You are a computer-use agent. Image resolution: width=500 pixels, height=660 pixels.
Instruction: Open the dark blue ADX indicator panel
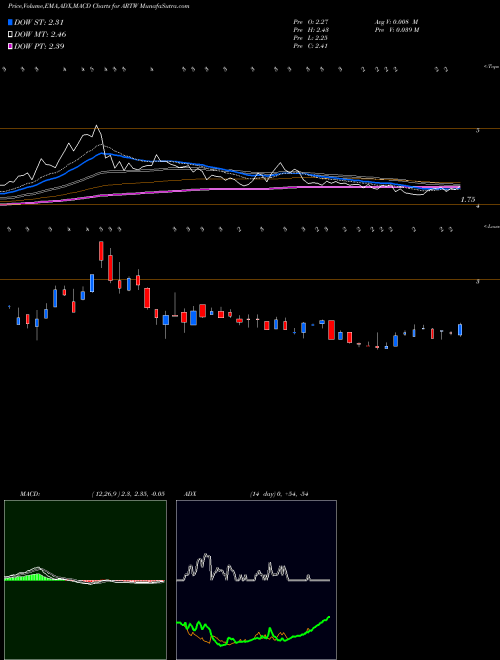tap(256, 580)
